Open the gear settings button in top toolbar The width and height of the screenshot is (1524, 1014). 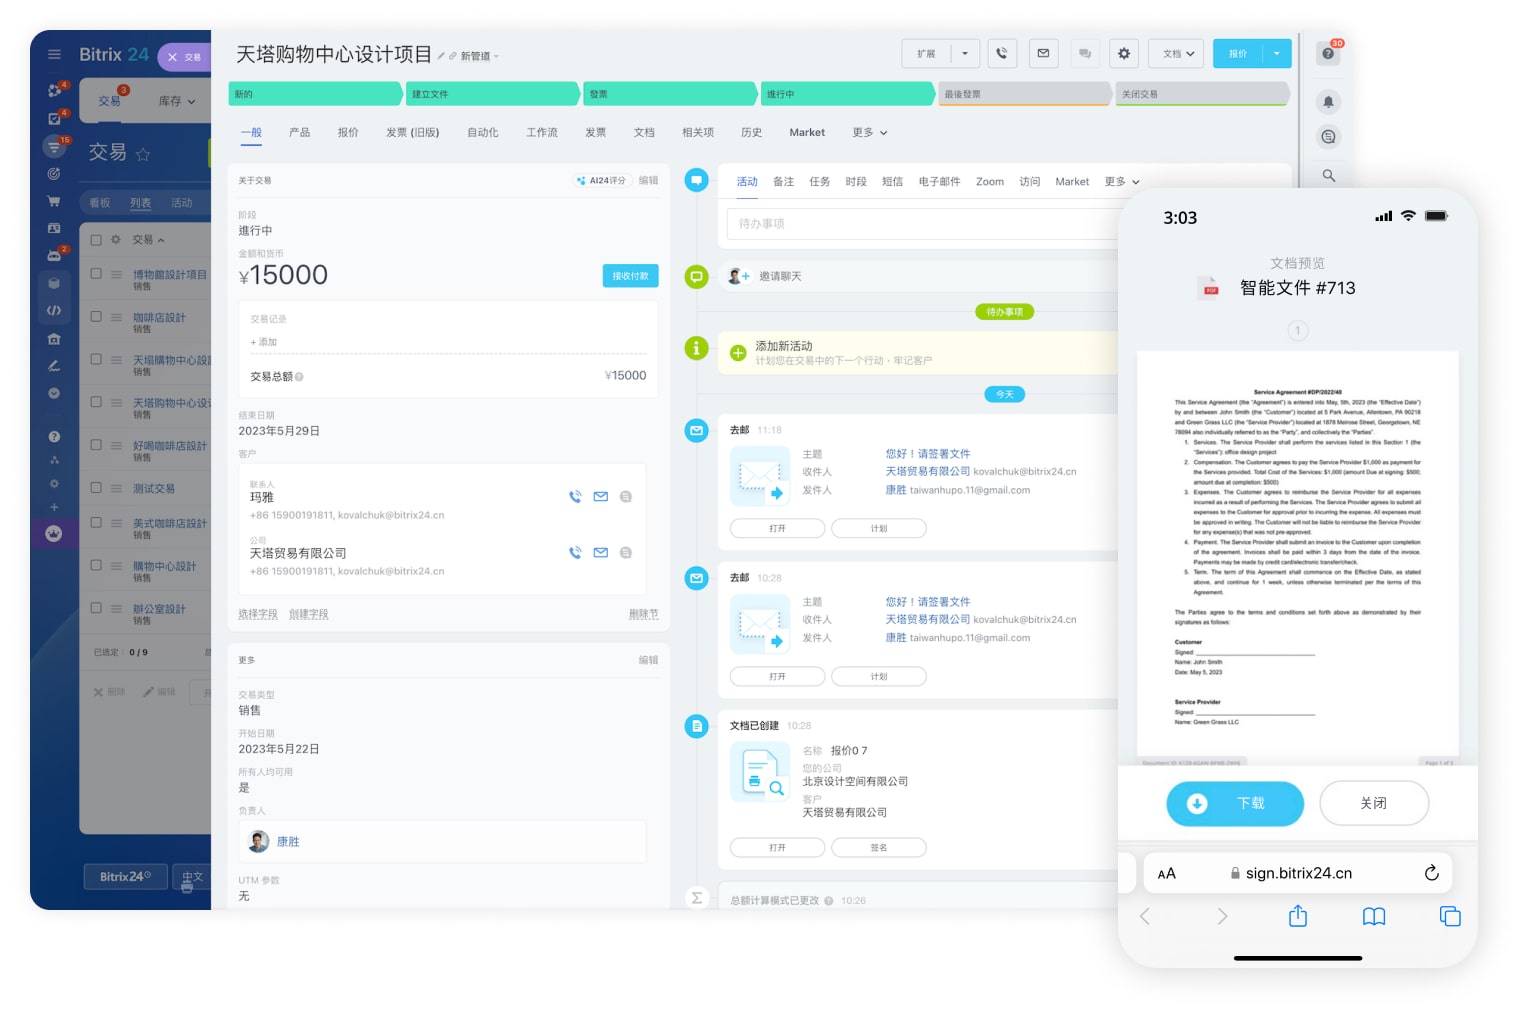click(1124, 54)
